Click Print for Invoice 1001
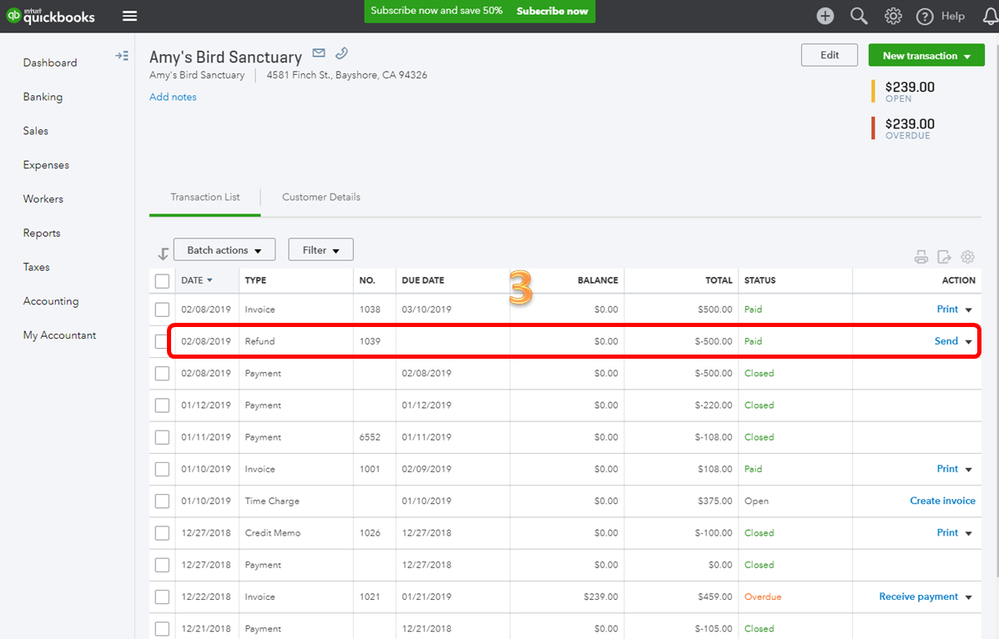The width and height of the screenshot is (999, 639). pyautogui.click(x=947, y=469)
